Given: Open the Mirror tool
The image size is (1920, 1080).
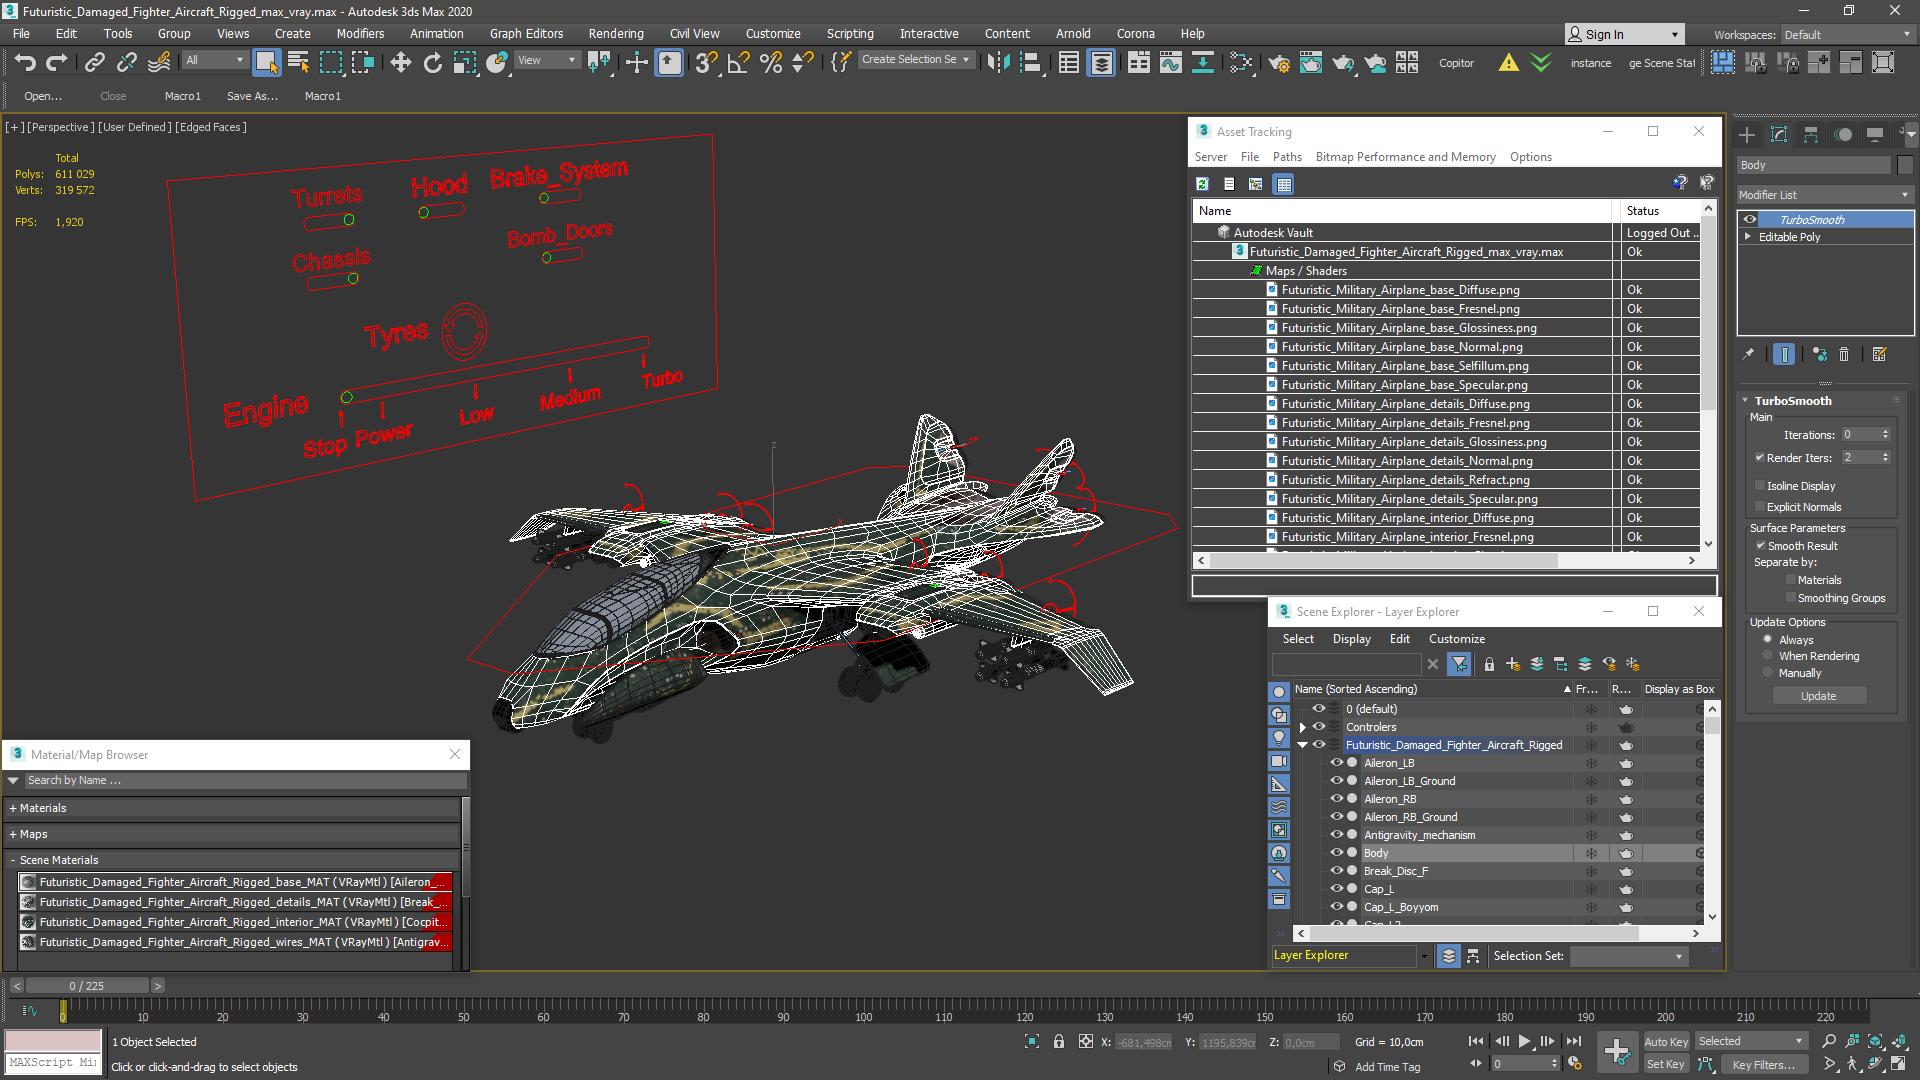Looking at the screenshot, I should pos(998,62).
